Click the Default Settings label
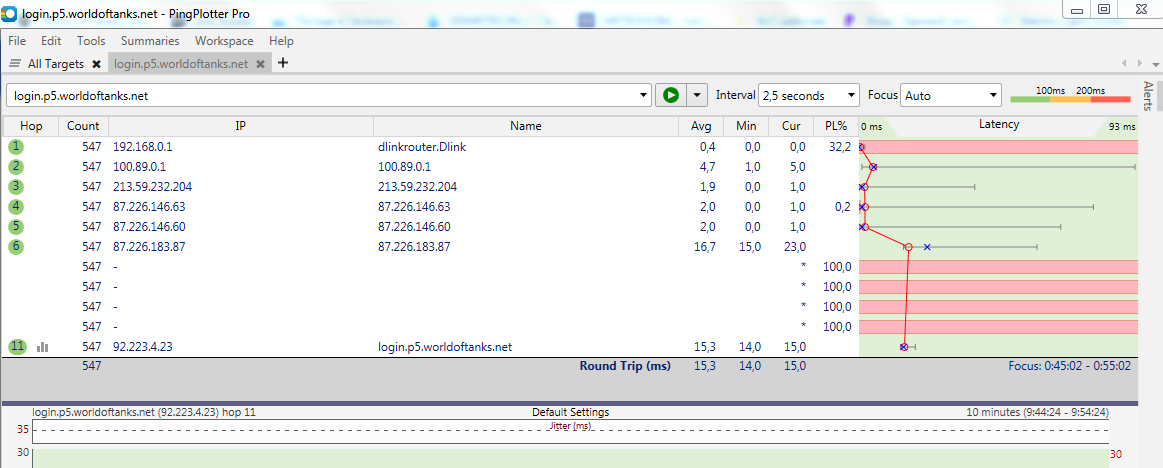This screenshot has width=1163, height=468. click(570, 412)
